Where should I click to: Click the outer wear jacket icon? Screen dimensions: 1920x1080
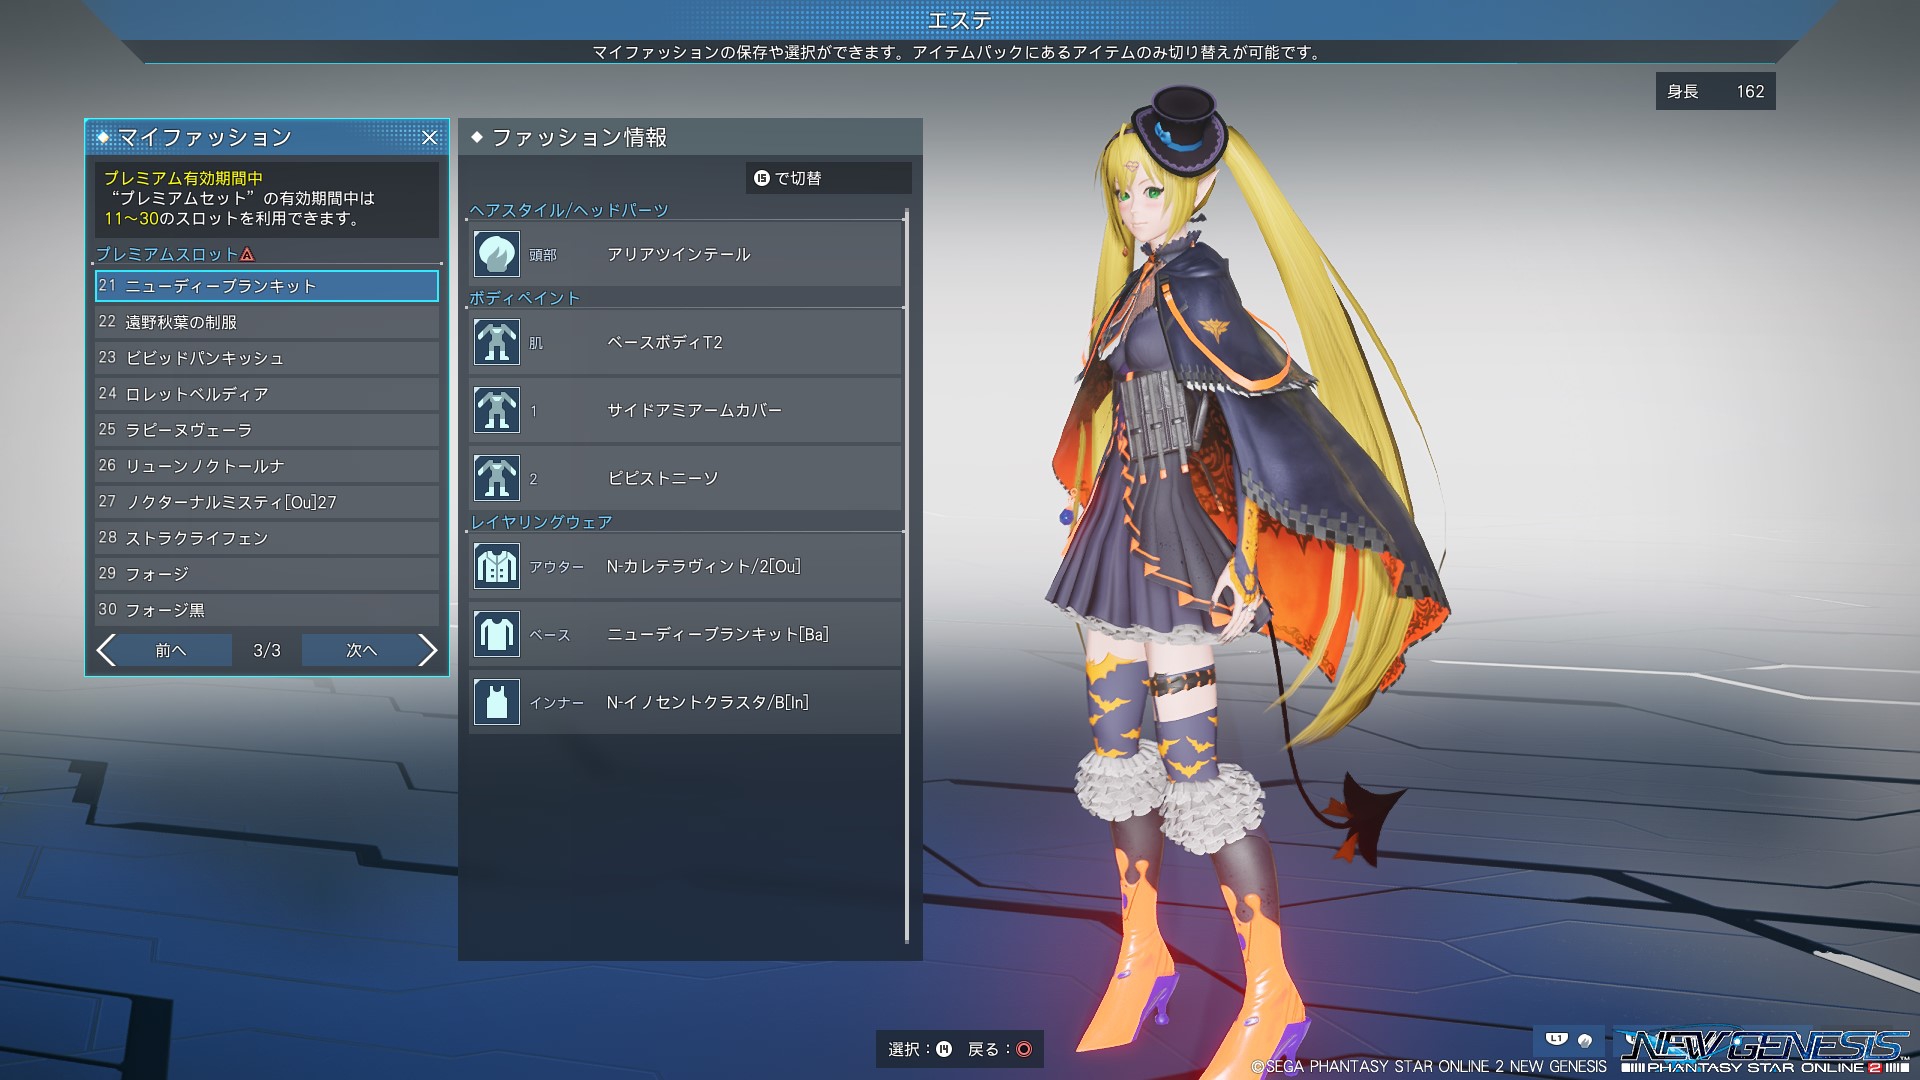coord(496,566)
